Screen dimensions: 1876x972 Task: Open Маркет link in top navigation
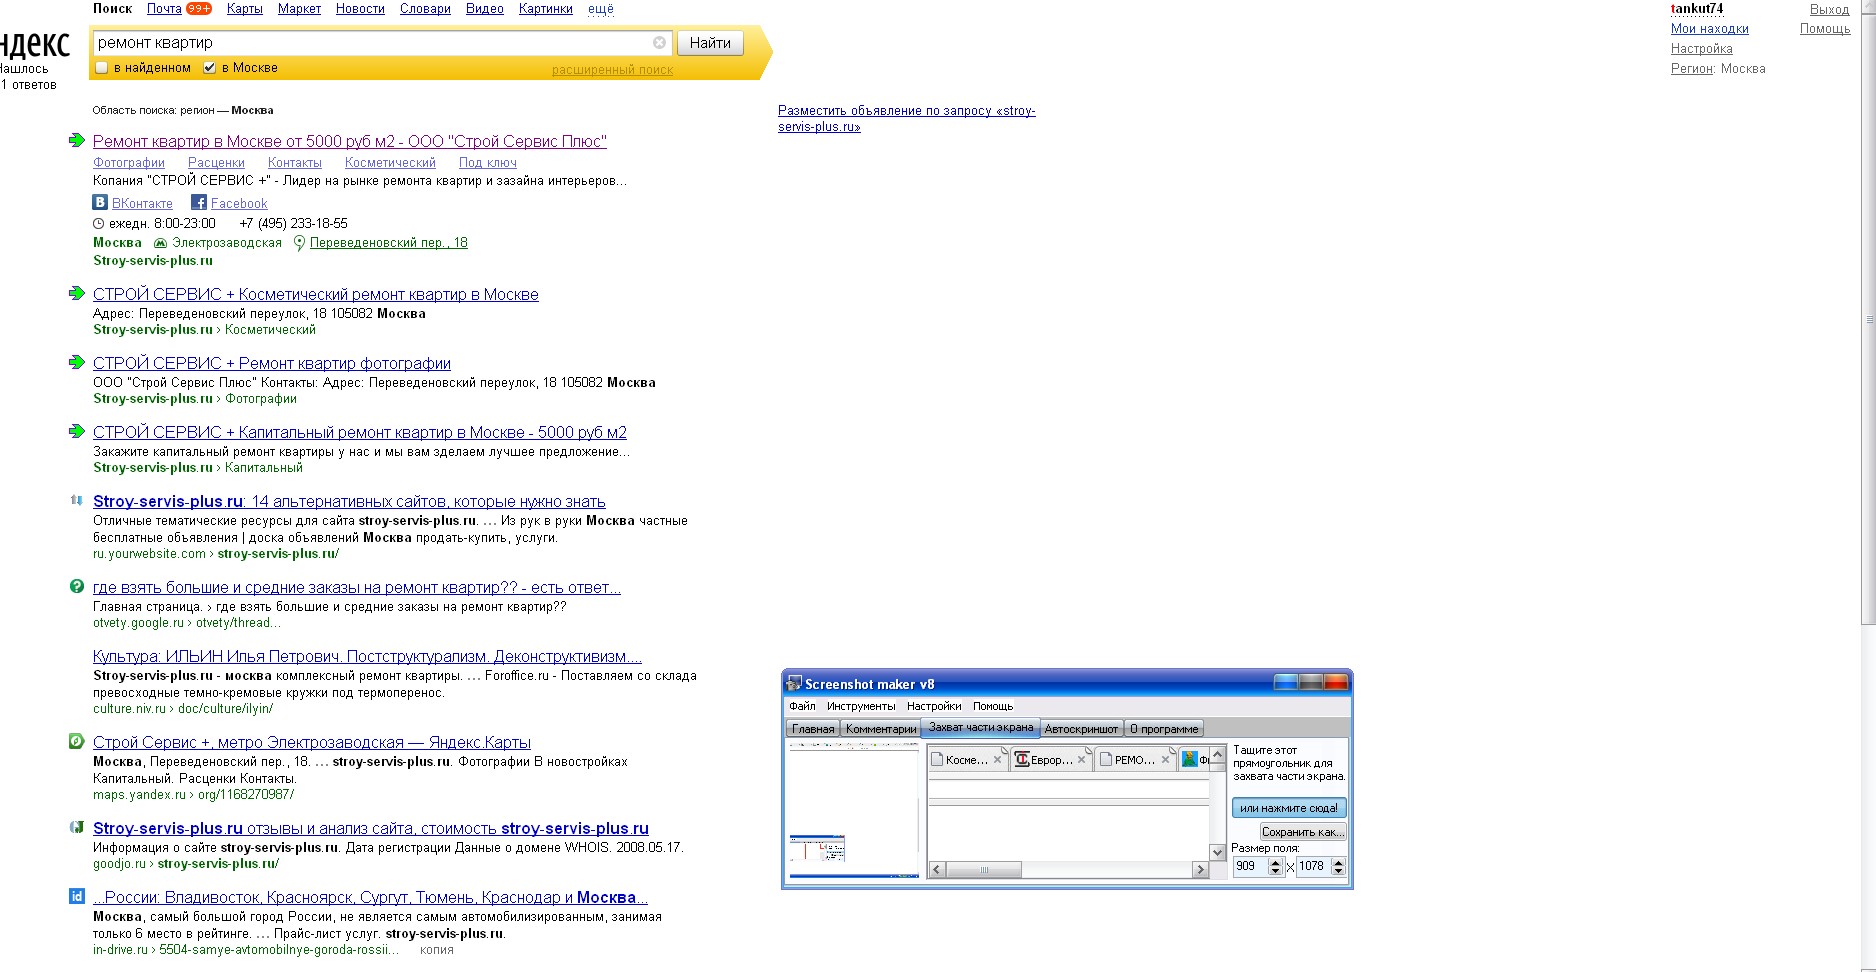(299, 9)
